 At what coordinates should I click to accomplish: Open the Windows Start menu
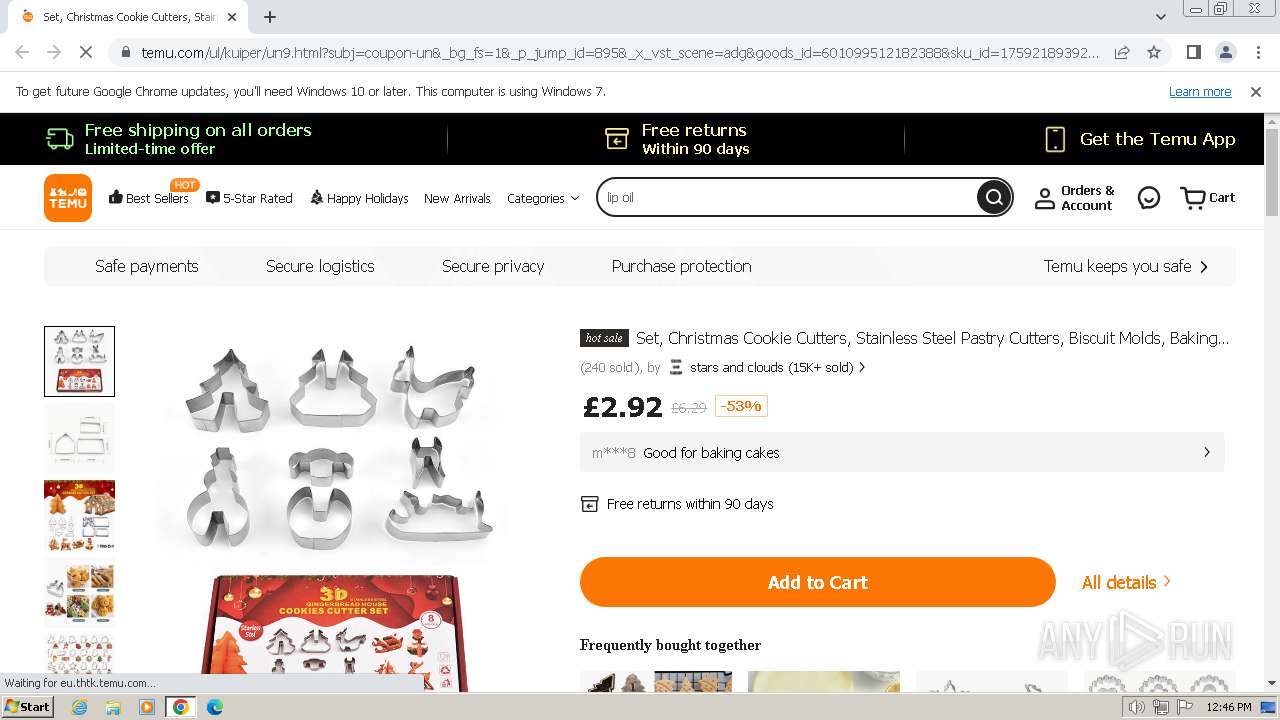27,707
